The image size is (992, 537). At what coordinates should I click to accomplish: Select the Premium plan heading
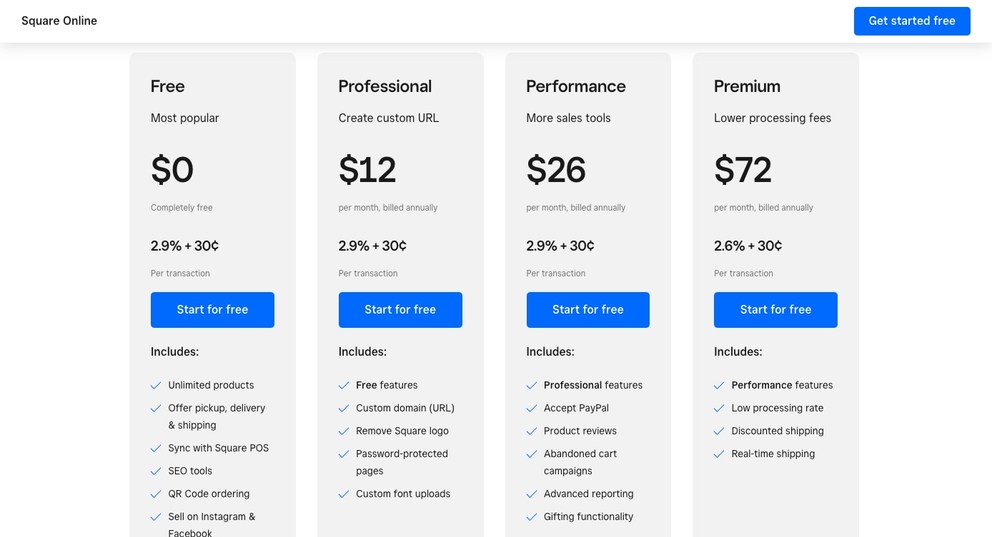click(x=747, y=86)
